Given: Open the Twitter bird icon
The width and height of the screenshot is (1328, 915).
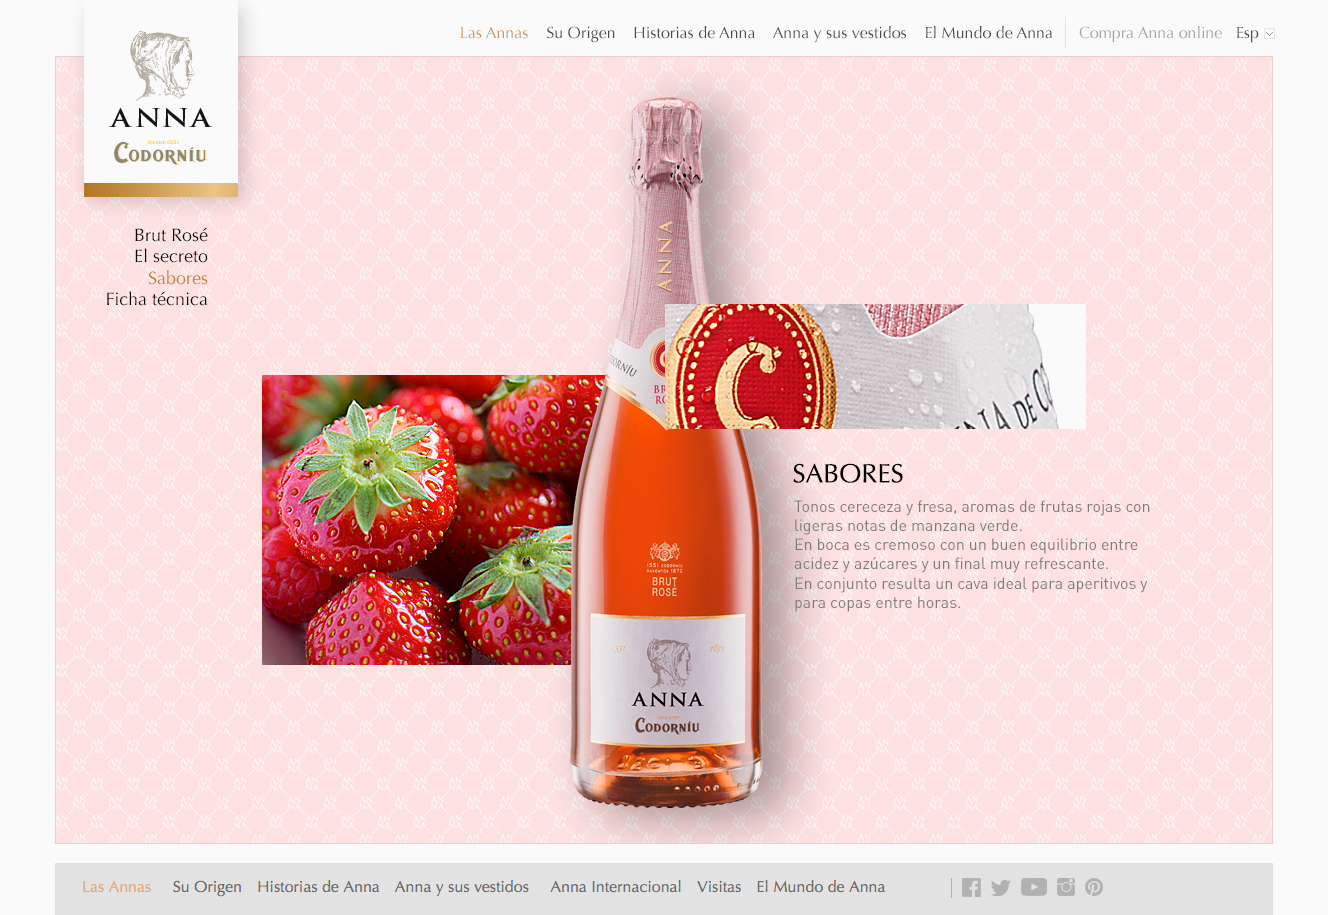Looking at the screenshot, I should pos(1001,887).
